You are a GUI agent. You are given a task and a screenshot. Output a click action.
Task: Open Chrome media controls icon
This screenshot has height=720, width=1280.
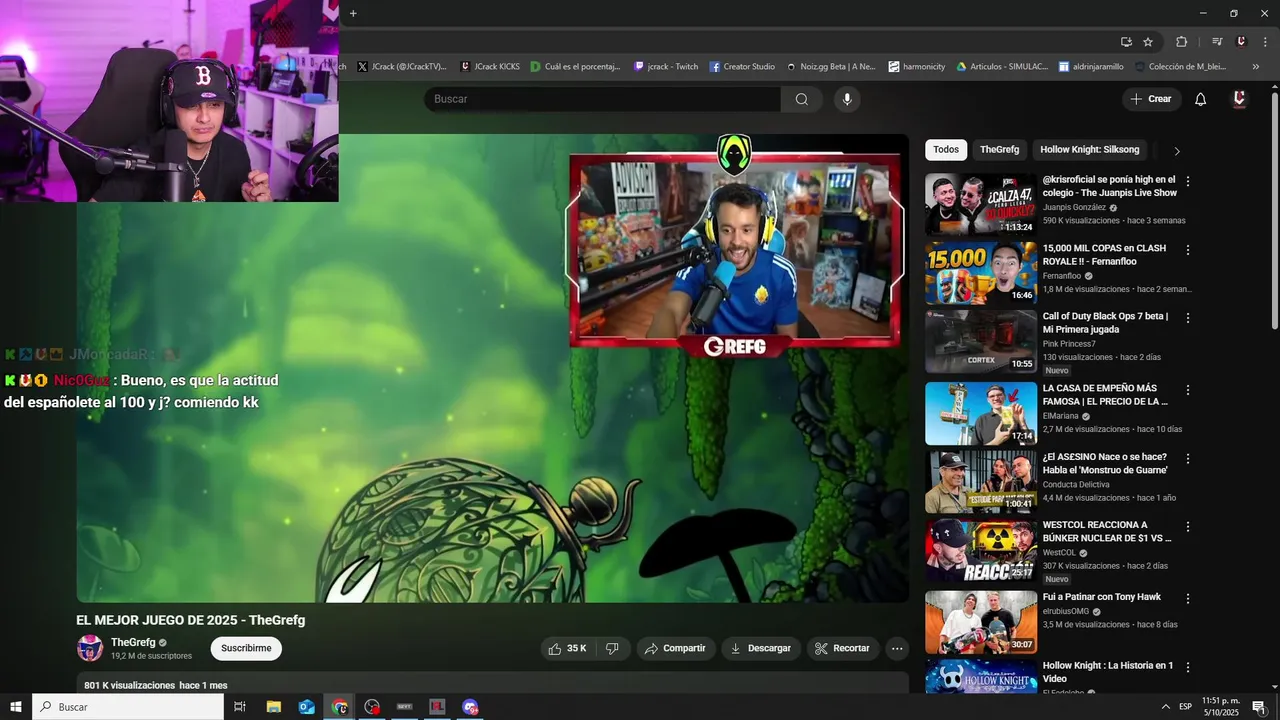tap(1217, 42)
